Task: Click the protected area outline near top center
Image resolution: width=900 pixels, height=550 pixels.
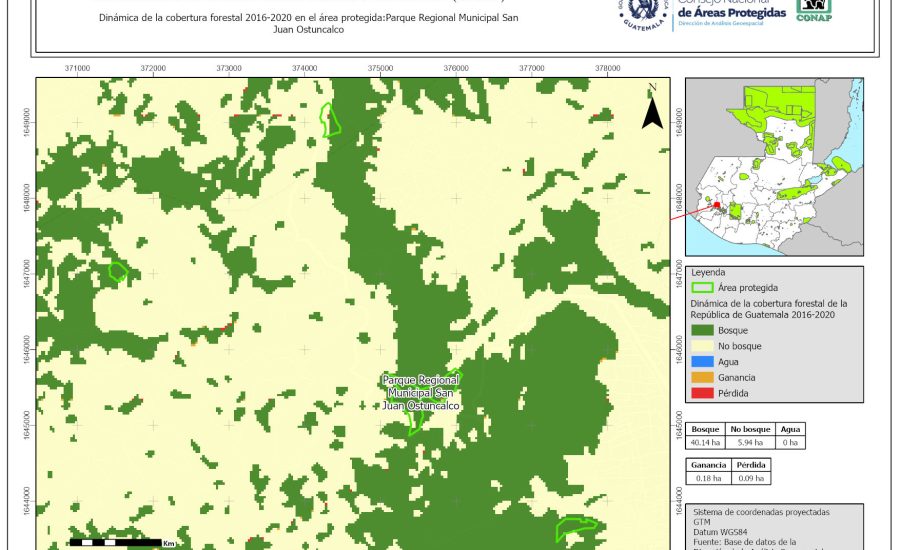Action: (330, 119)
